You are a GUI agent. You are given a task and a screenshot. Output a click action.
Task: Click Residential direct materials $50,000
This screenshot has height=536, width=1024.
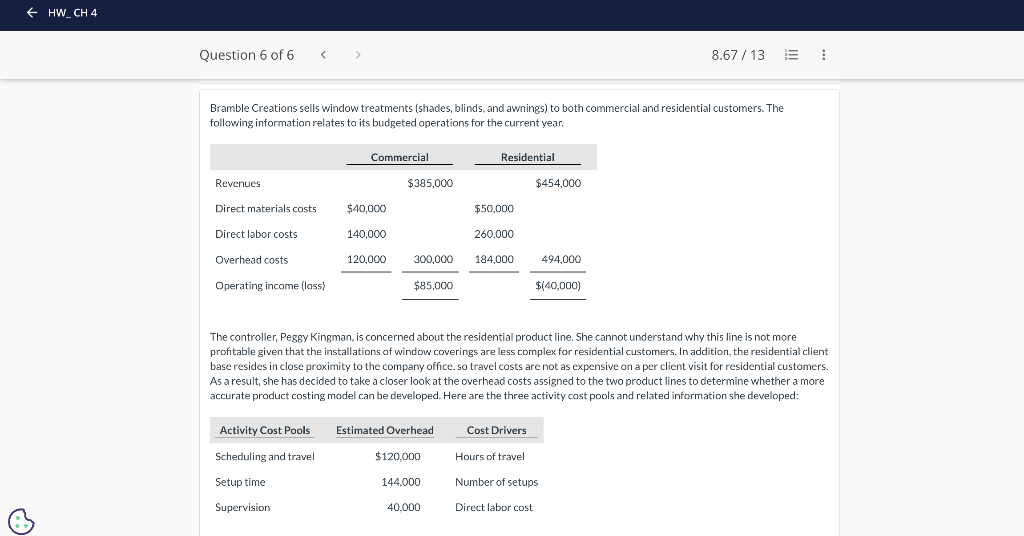[x=494, y=209]
